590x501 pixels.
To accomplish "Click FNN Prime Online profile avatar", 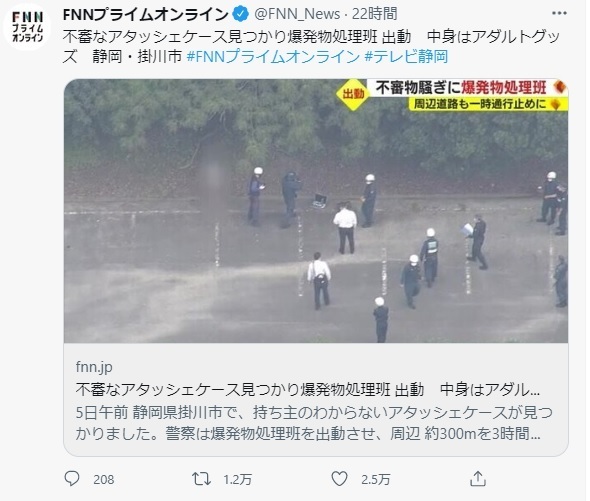I will click(x=27, y=27).
